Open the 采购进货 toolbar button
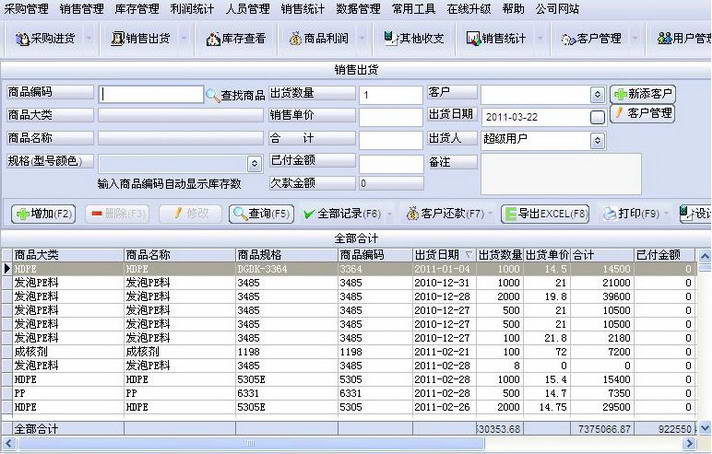 pyautogui.click(x=45, y=39)
